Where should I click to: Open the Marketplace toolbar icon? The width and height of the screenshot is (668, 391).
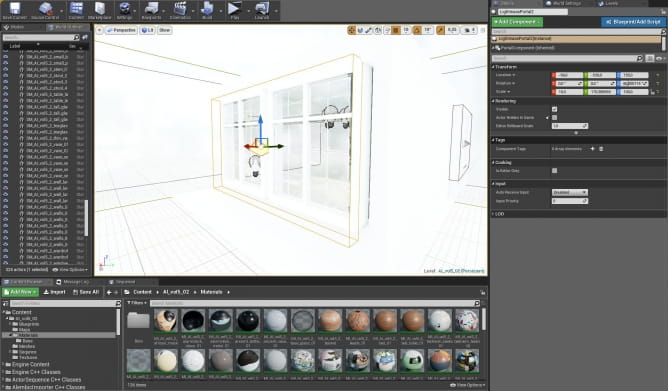pyautogui.click(x=99, y=10)
